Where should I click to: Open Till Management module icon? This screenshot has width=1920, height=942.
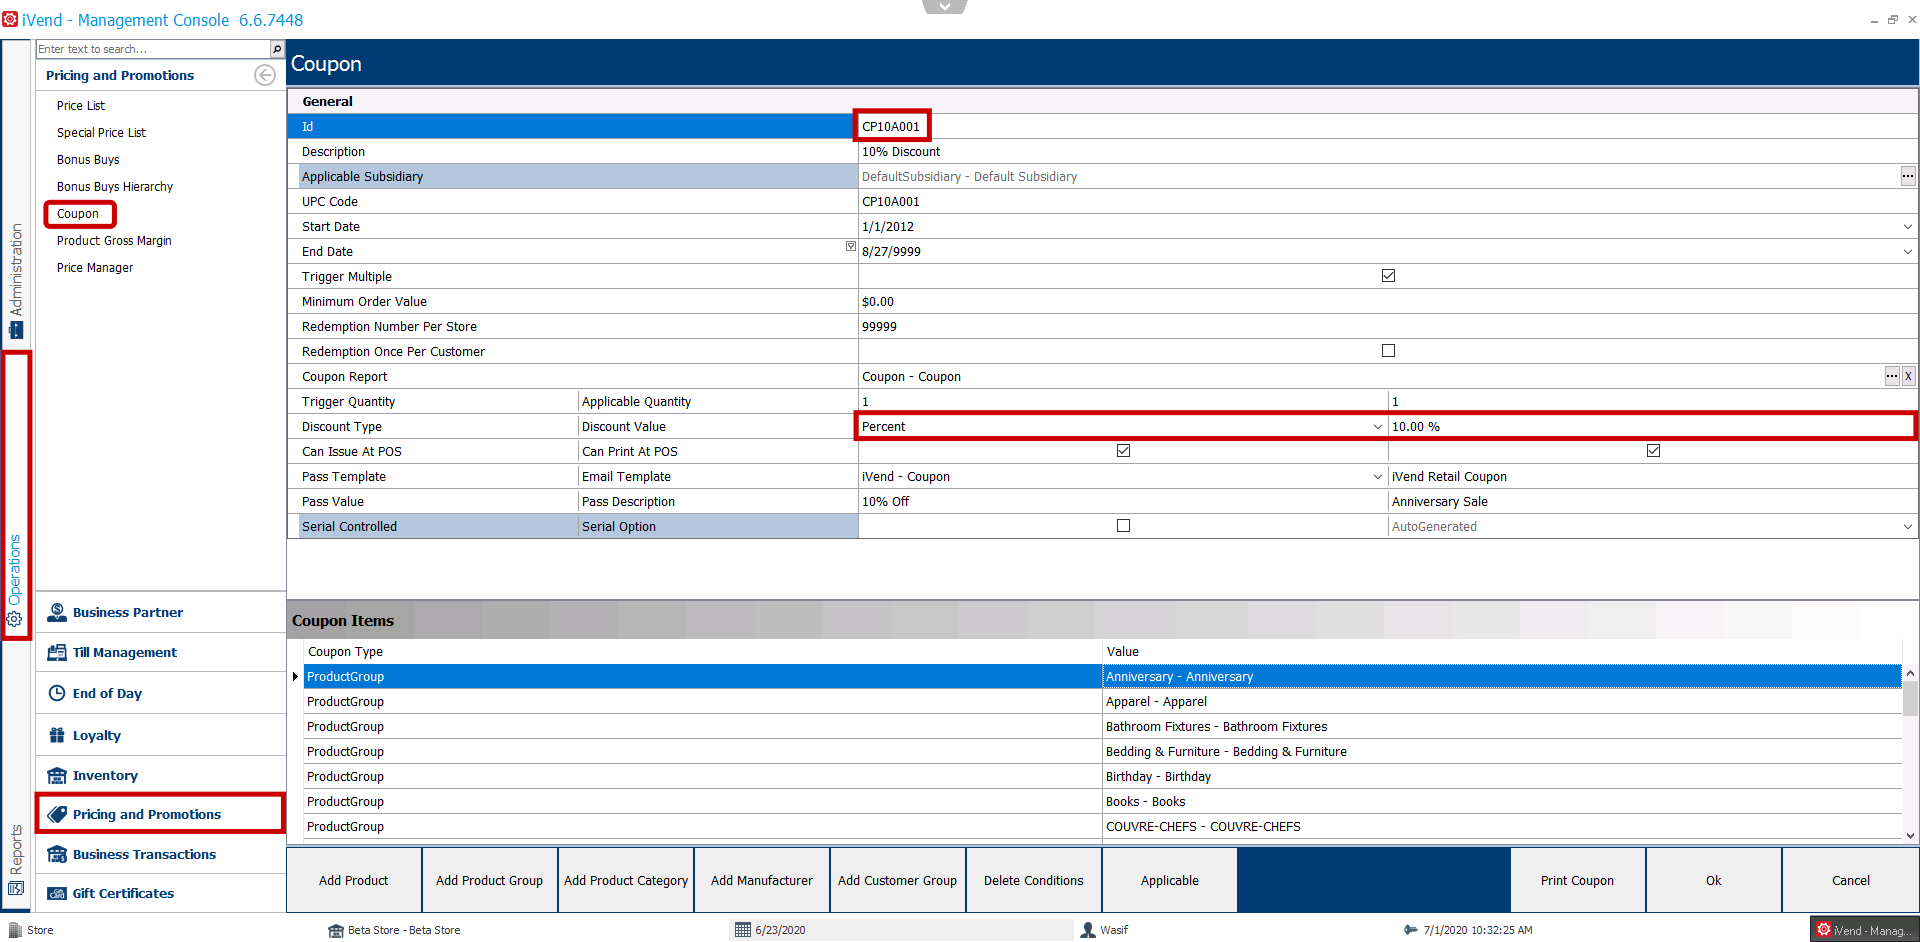click(57, 652)
